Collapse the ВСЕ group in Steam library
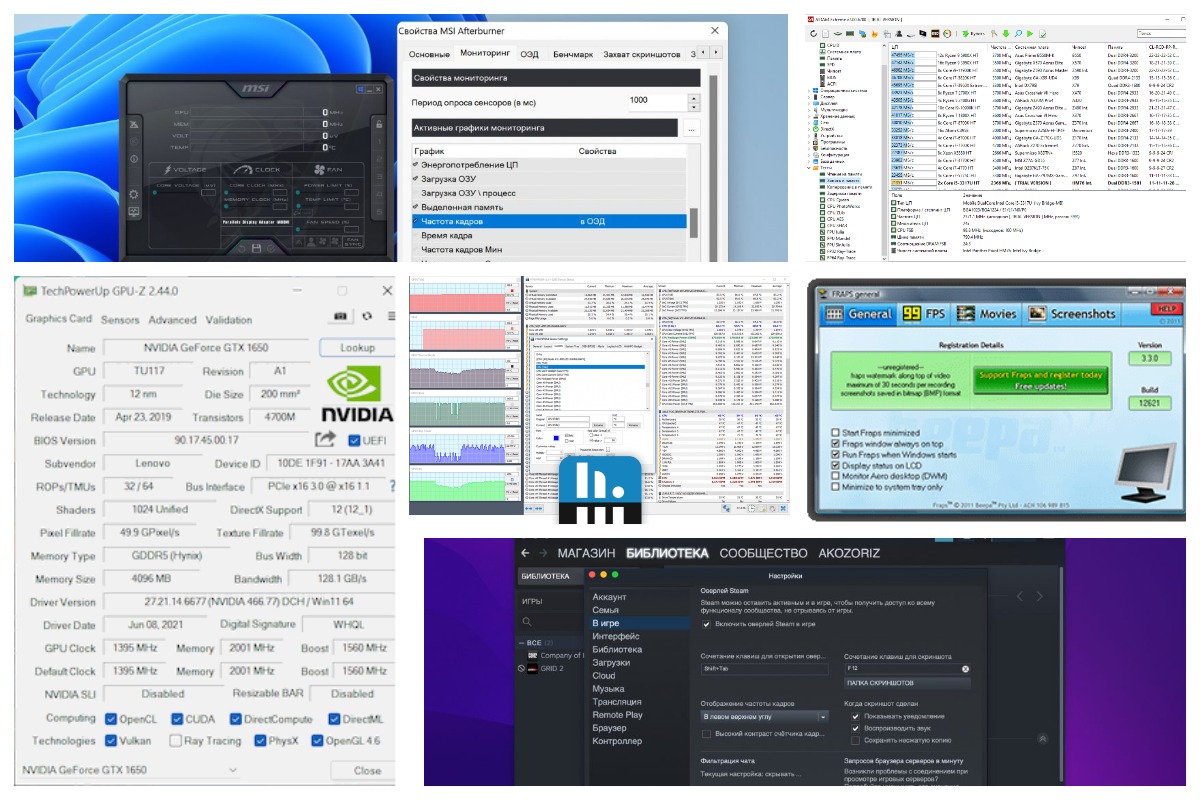Screen dimensions: 1200x800 pos(521,643)
